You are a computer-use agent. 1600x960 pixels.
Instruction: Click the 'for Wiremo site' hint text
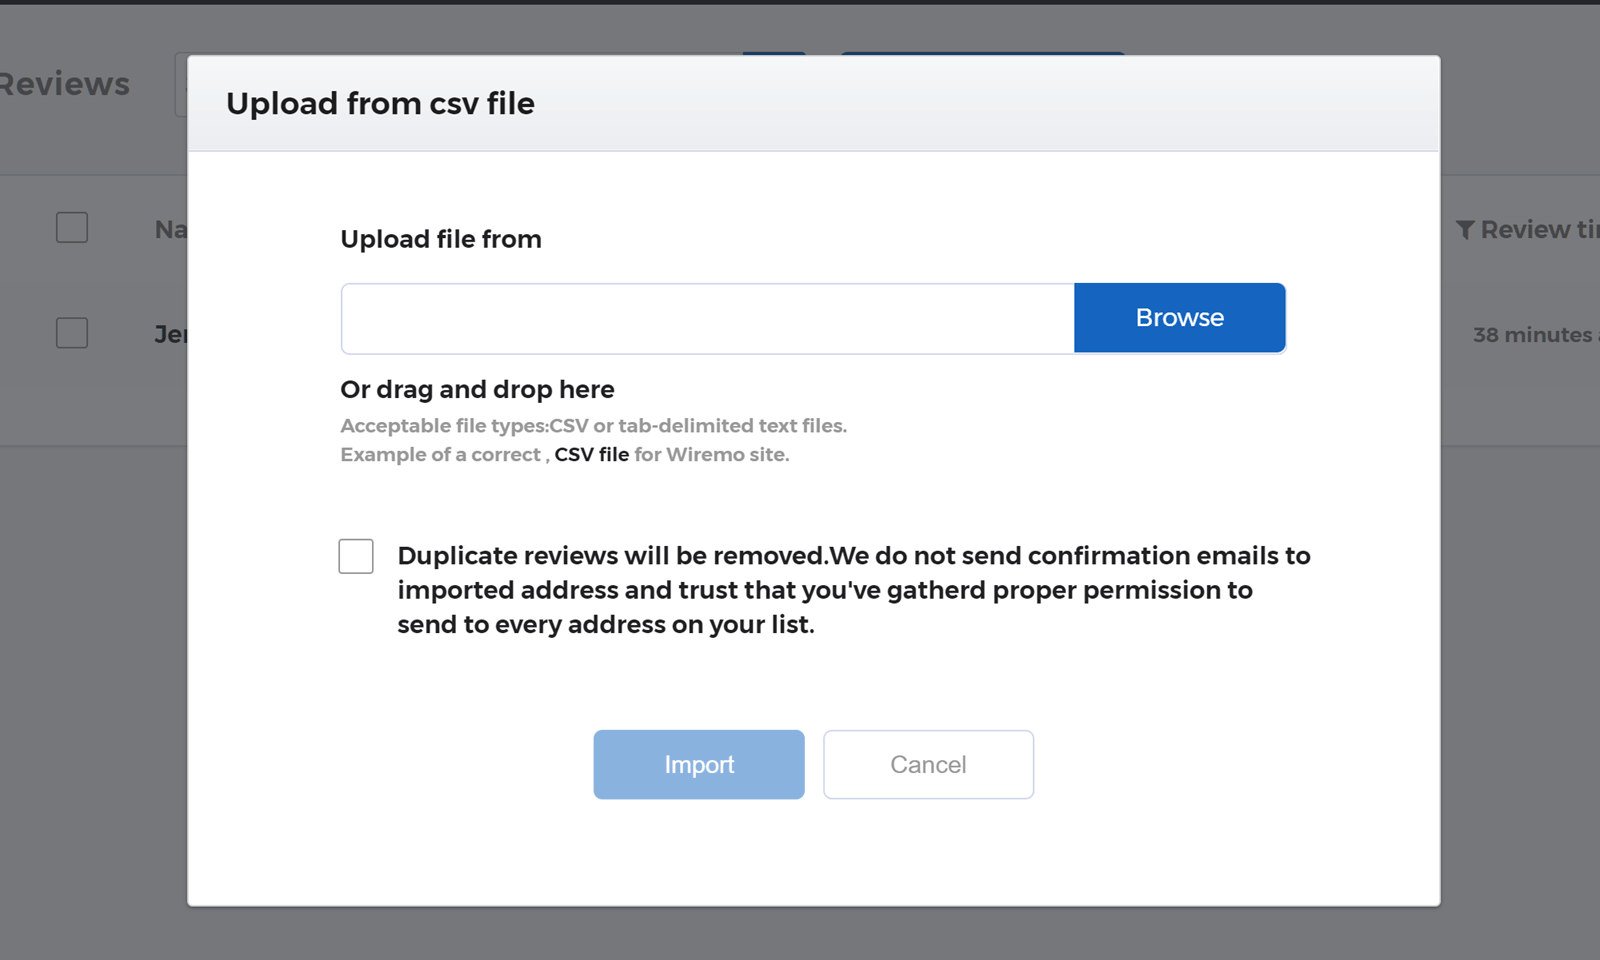[x=712, y=455]
